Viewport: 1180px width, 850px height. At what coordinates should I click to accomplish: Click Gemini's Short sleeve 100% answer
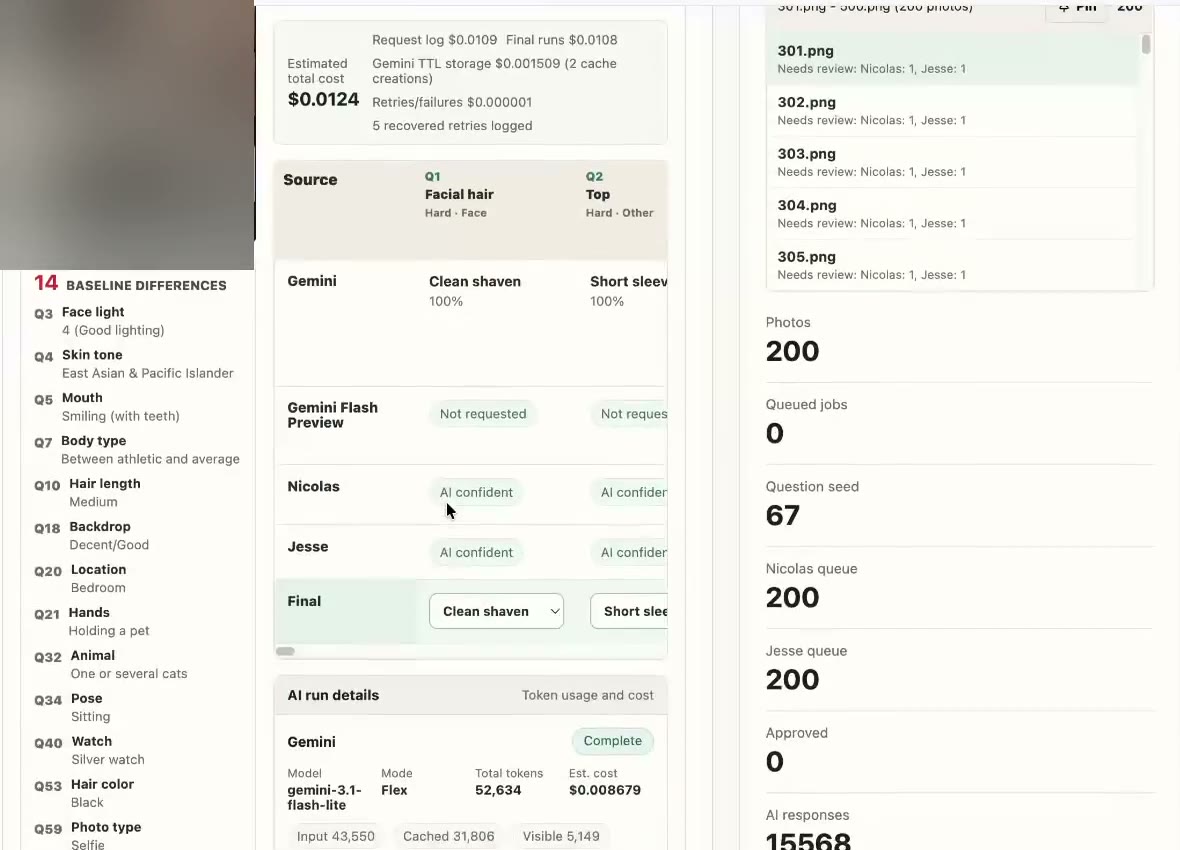(628, 291)
